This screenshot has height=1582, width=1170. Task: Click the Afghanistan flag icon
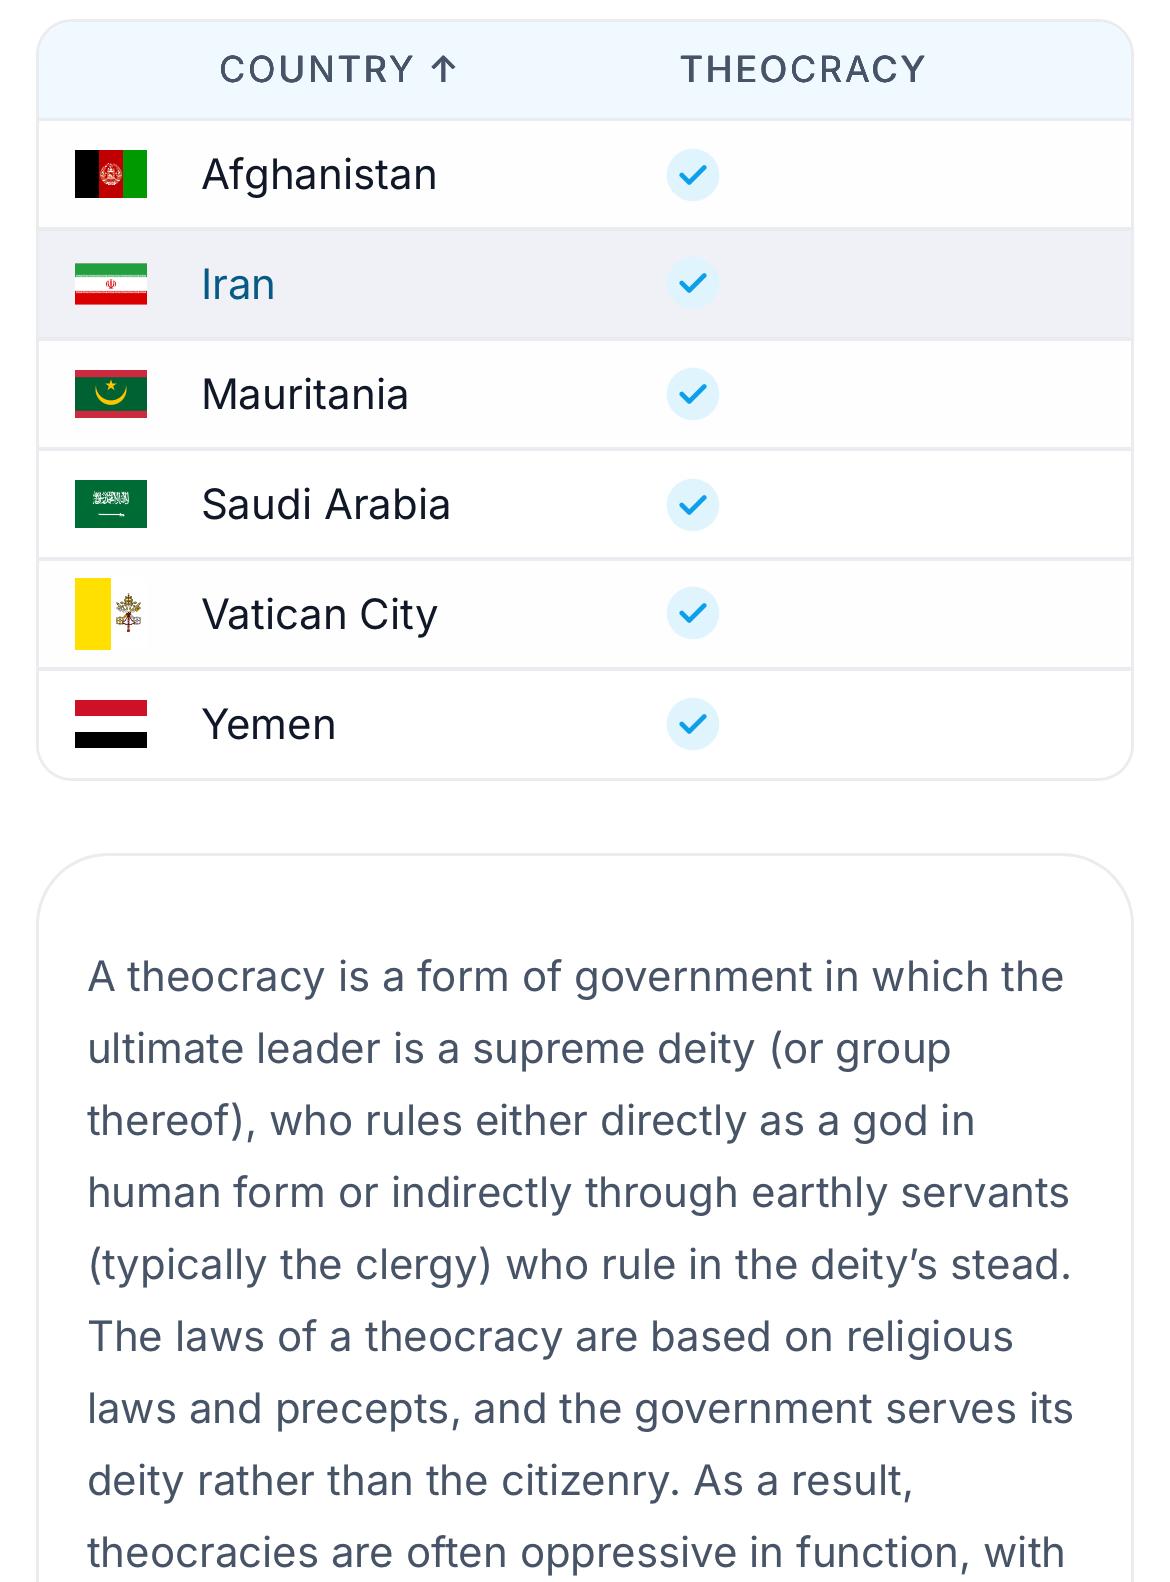tap(111, 174)
